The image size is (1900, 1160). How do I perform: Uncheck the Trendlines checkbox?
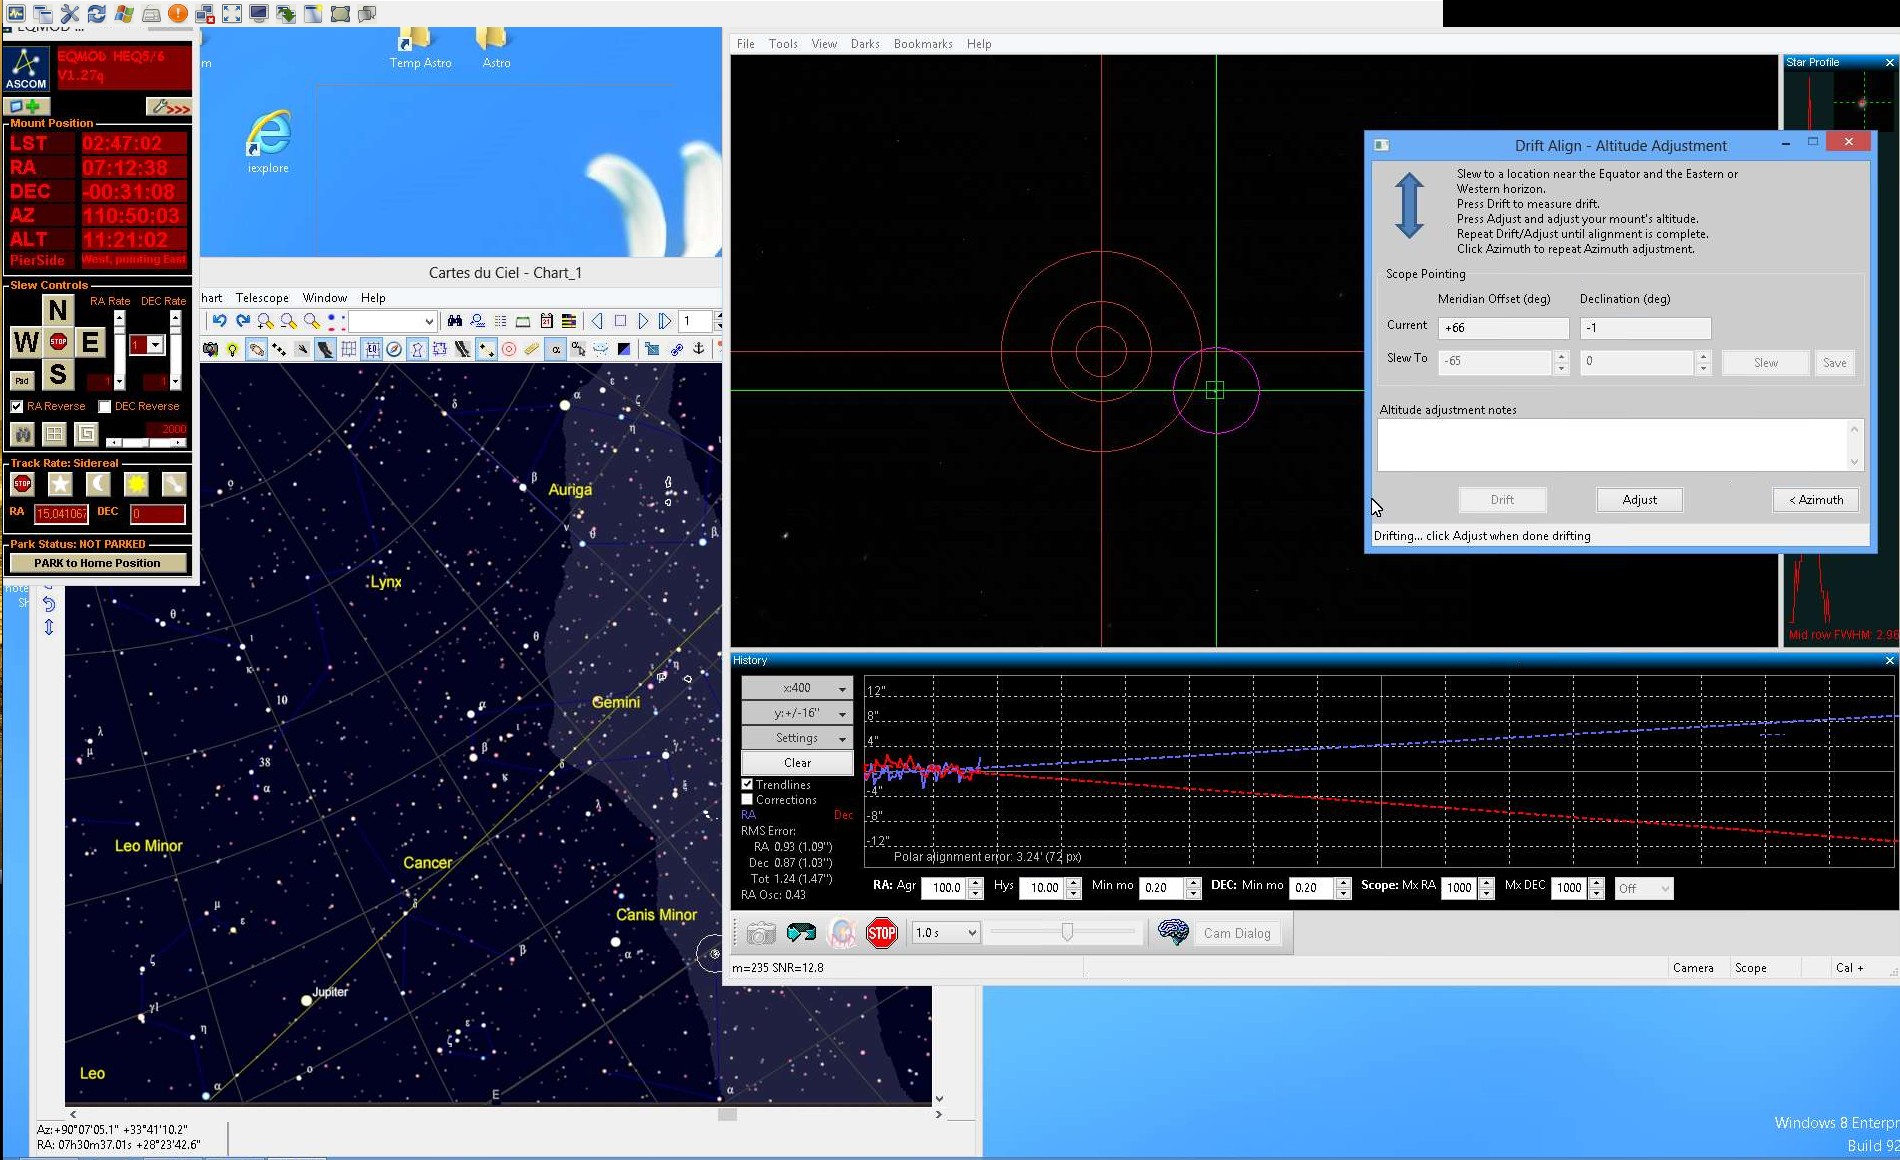(x=747, y=784)
